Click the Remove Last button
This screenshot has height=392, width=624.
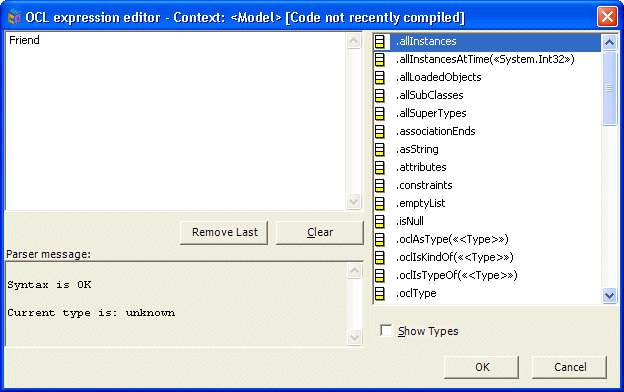click(x=224, y=232)
